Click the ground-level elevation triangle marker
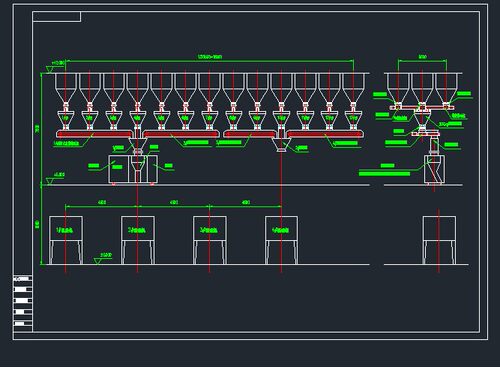This screenshot has width=500, height=367. (97, 261)
